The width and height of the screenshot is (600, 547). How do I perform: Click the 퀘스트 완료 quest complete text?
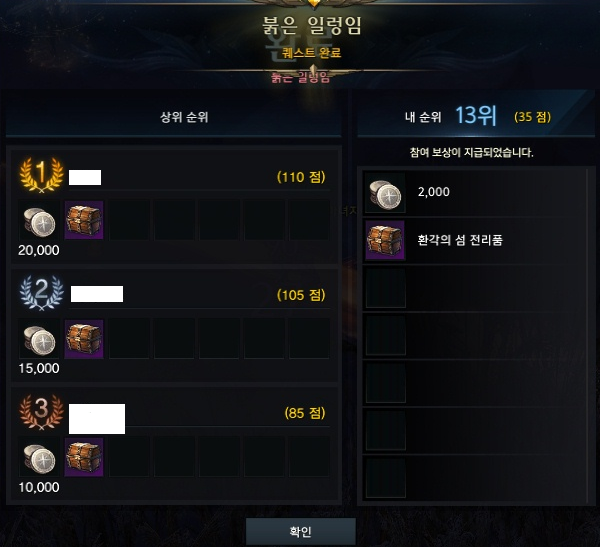click(311, 53)
